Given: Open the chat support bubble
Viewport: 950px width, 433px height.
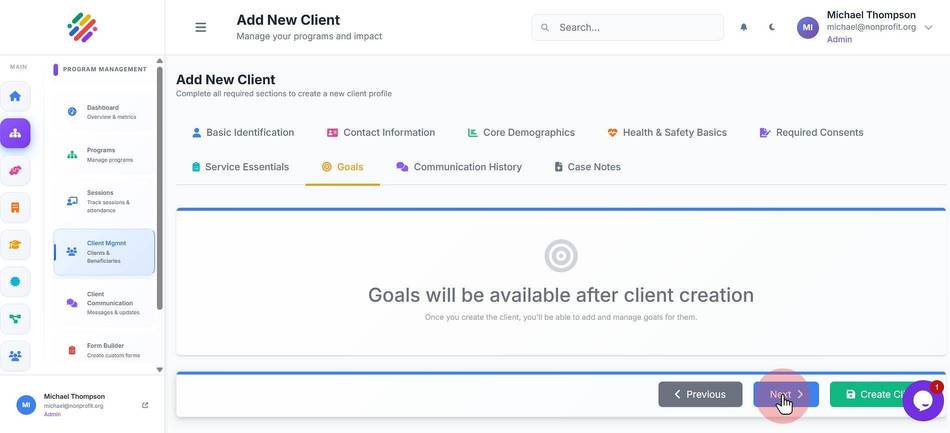Looking at the screenshot, I should pos(923,401).
